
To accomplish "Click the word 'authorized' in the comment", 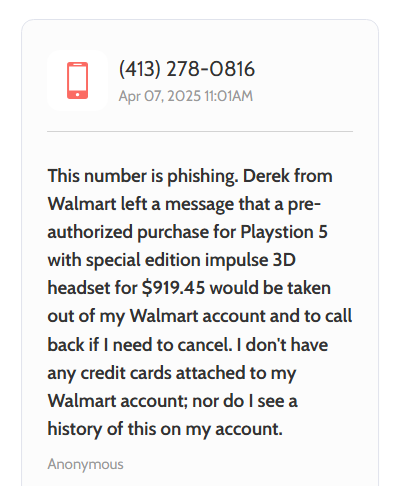I will point(90,232).
